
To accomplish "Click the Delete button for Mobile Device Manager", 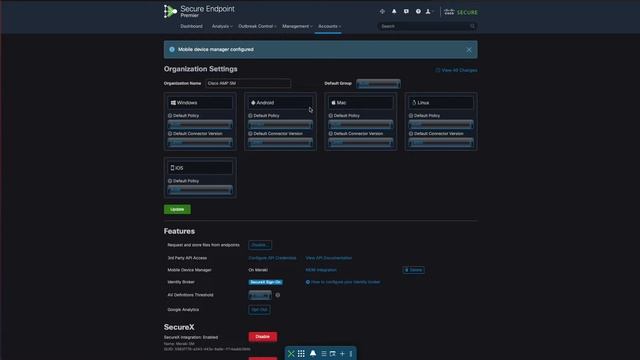I will (x=413, y=270).
